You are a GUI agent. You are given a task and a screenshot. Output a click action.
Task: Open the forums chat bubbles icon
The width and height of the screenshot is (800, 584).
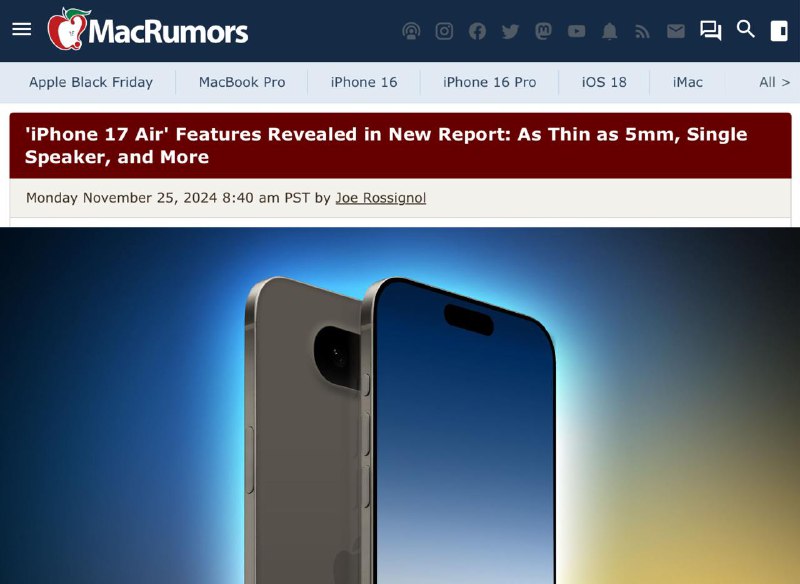pyautogui.click(x=711, y=31)
